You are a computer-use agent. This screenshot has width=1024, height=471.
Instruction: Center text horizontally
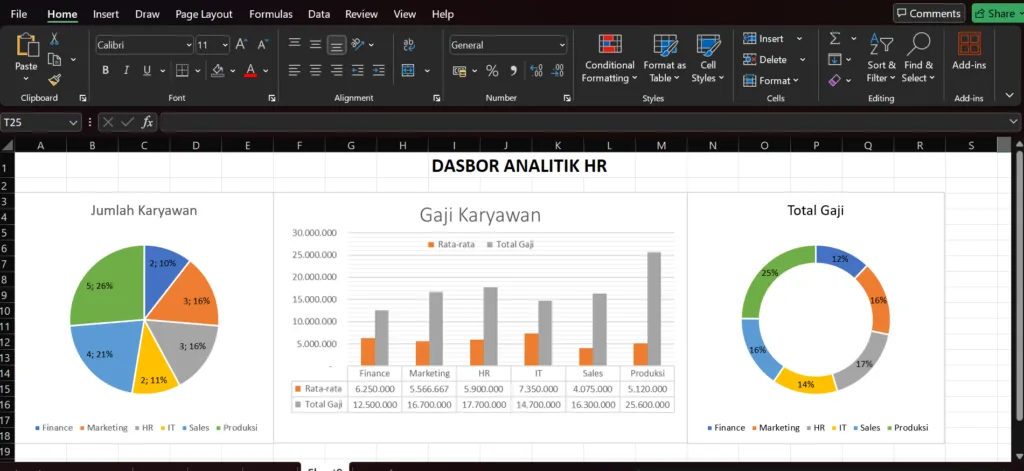315,70
